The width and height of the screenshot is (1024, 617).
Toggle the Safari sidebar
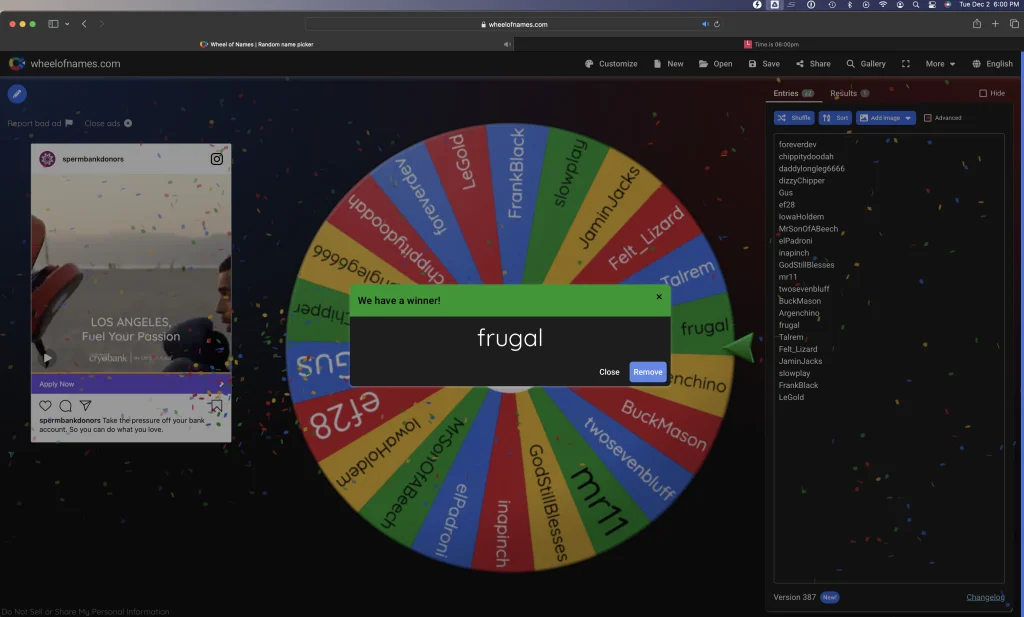tap(54, 24)
